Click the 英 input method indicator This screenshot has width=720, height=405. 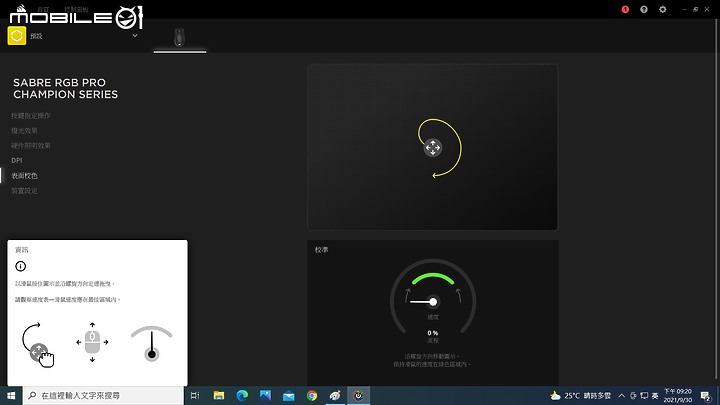click(x=655, y=395)
